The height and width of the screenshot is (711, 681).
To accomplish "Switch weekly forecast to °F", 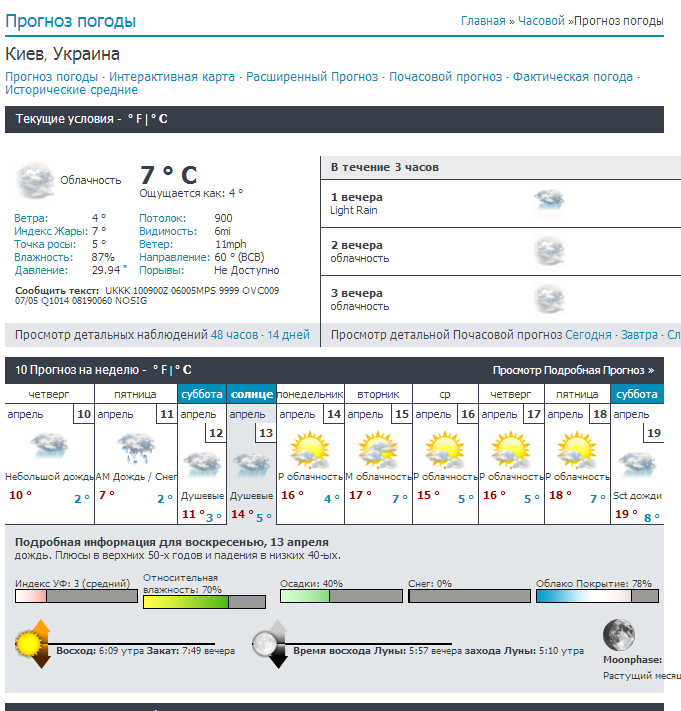I will coord(161,370).
